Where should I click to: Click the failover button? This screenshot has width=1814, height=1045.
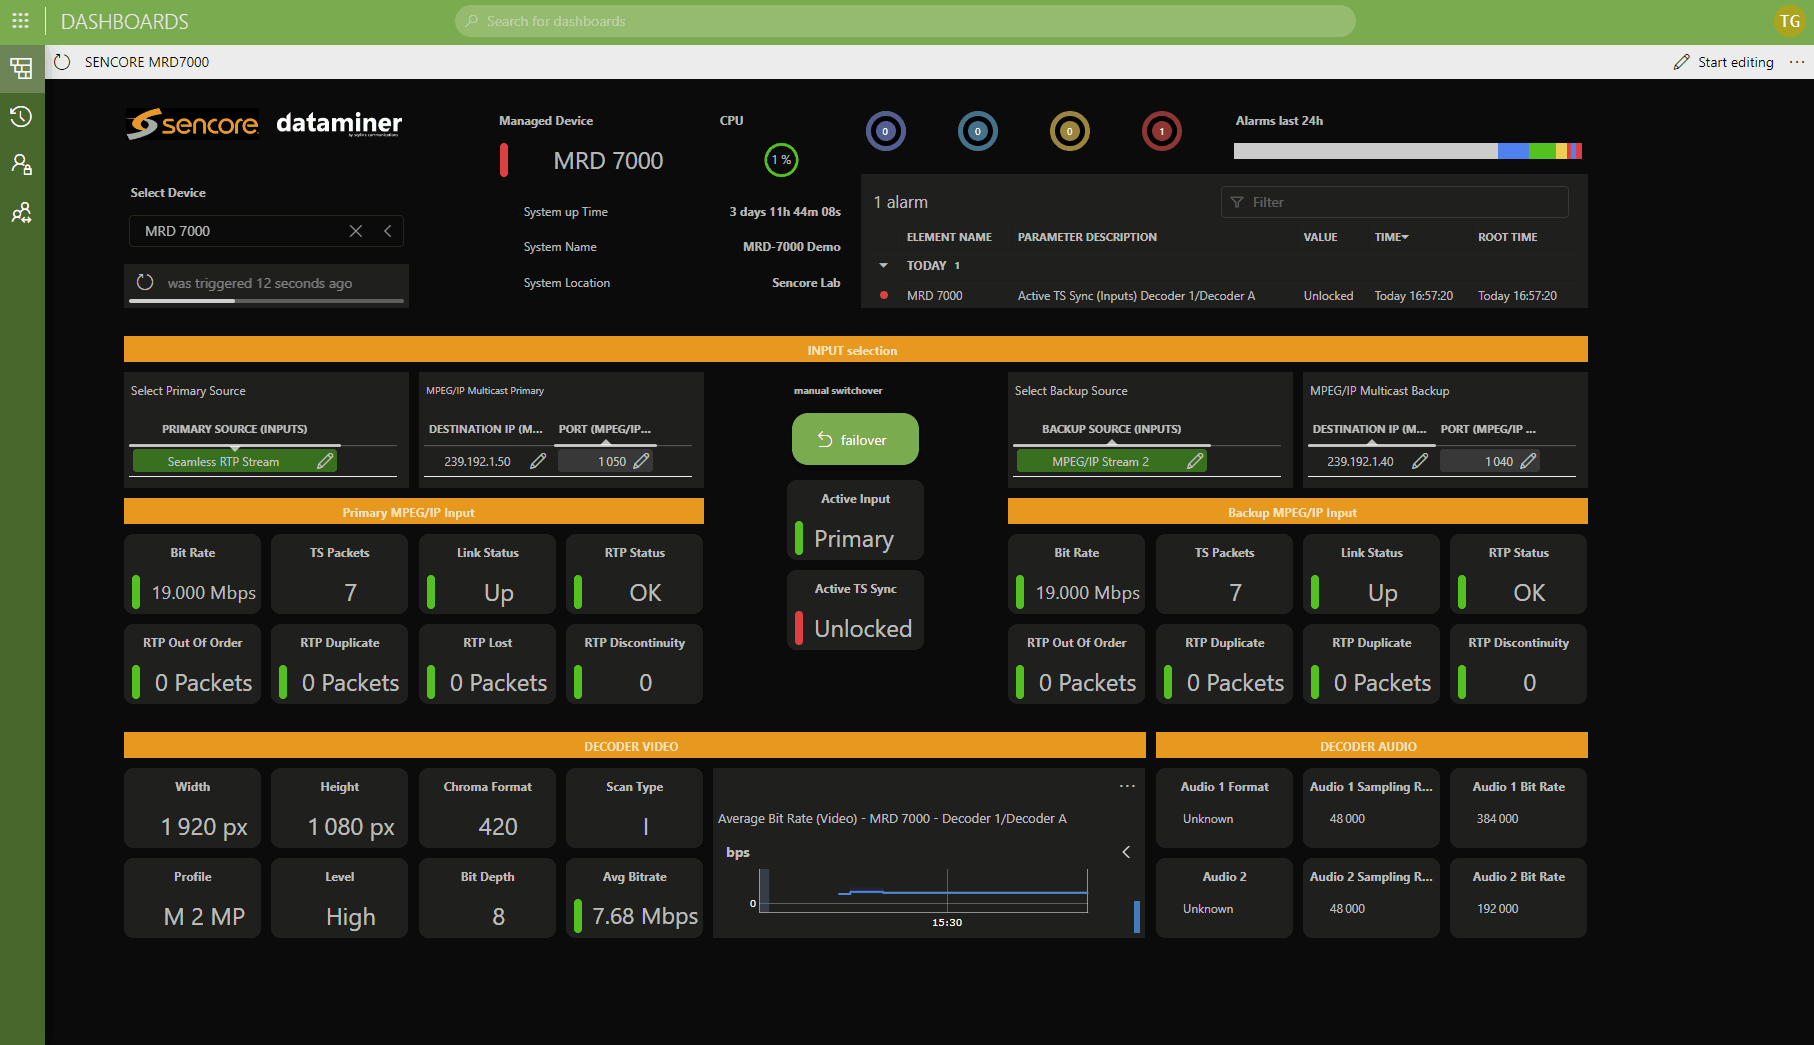point(855,439)
